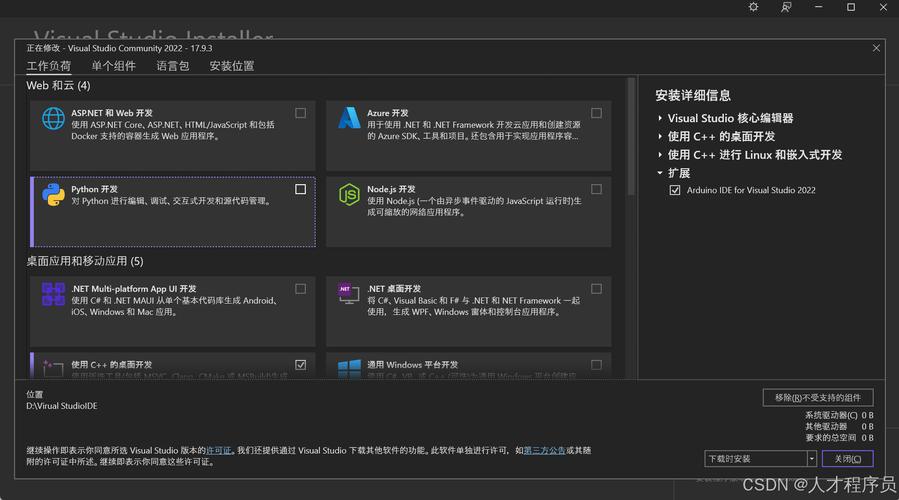Open the 许可证 link

click(x=219, y=451)
